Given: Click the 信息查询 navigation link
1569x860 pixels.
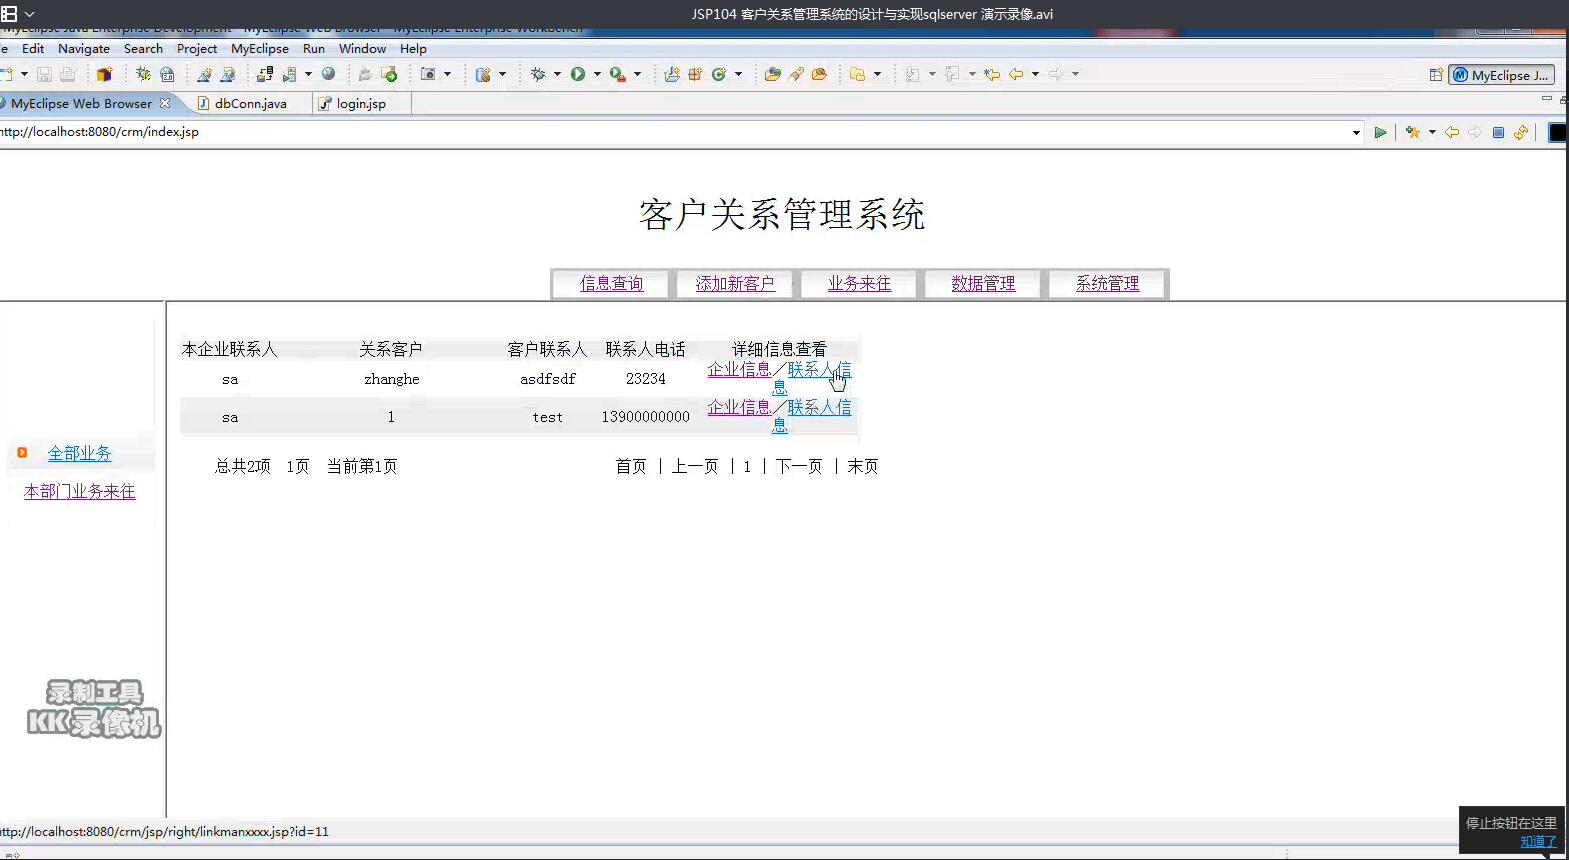Looking at the screenshot, I should point(611,284).
